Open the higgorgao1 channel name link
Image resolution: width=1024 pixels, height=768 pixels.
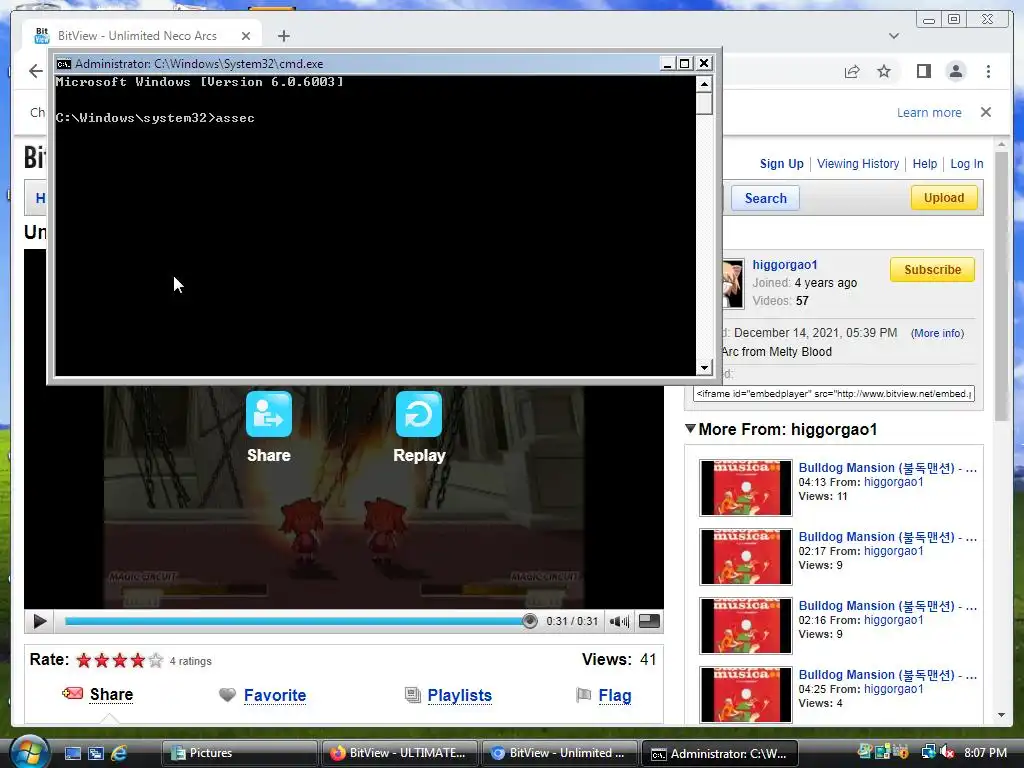[x=784, y=264]
